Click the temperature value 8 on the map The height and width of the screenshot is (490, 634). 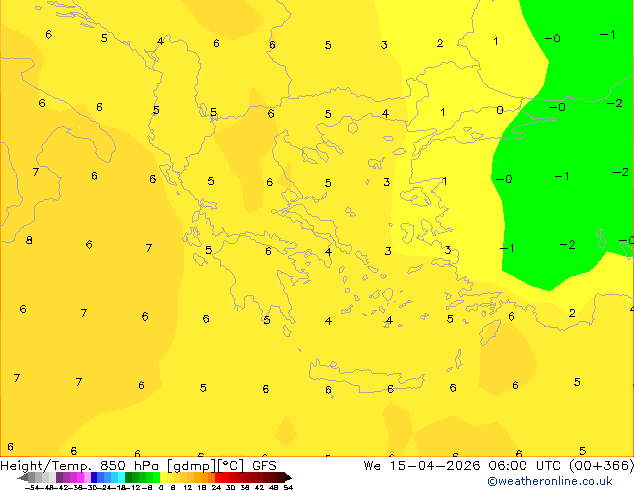tap(29, 241)
